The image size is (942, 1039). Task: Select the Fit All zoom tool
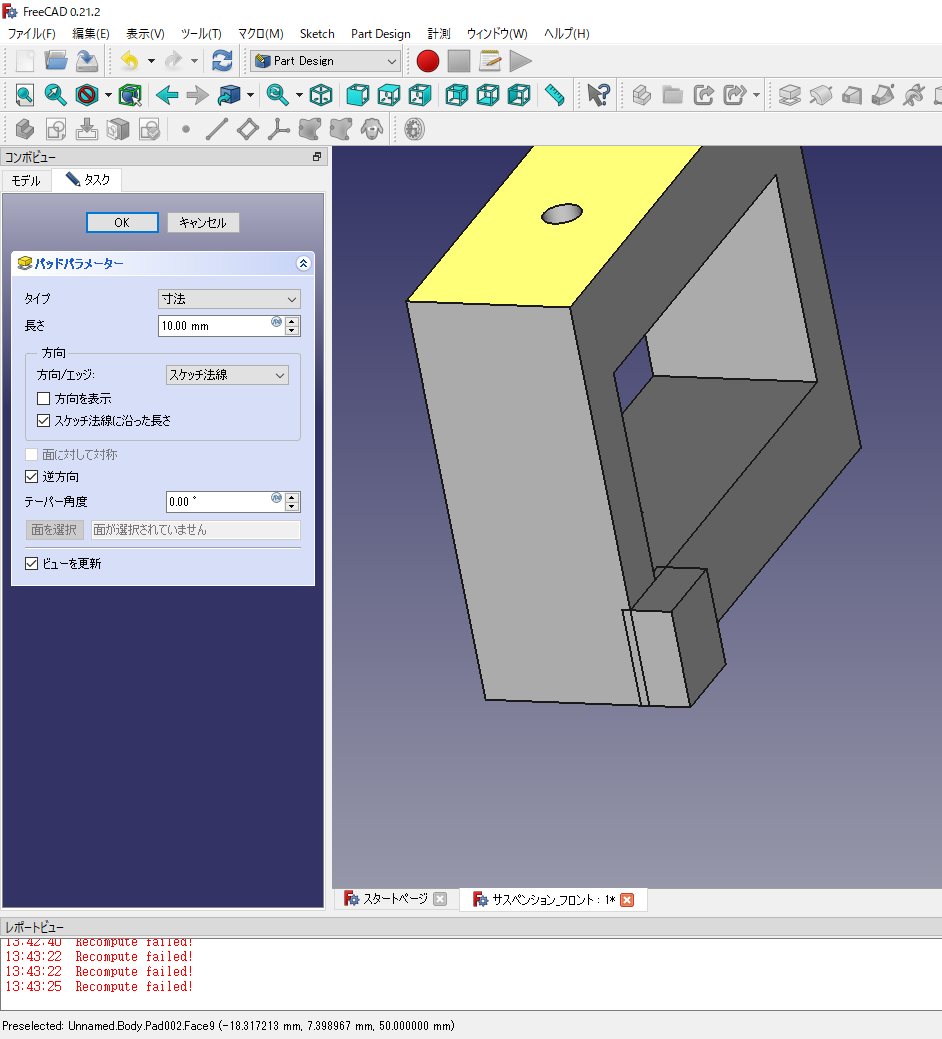tap(23, 95)
